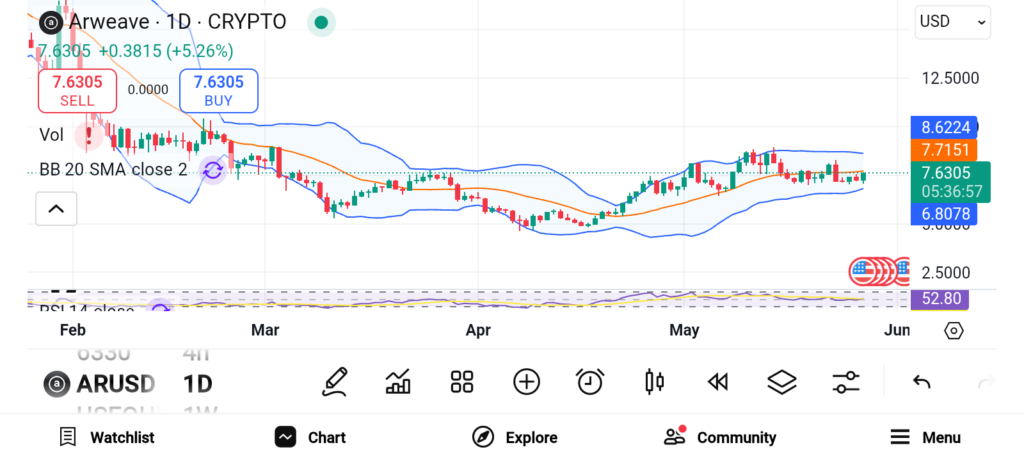This screenshot has height=461, width=1024.
Task: Open the USD currency dropdown
Action: click(952, 22)
